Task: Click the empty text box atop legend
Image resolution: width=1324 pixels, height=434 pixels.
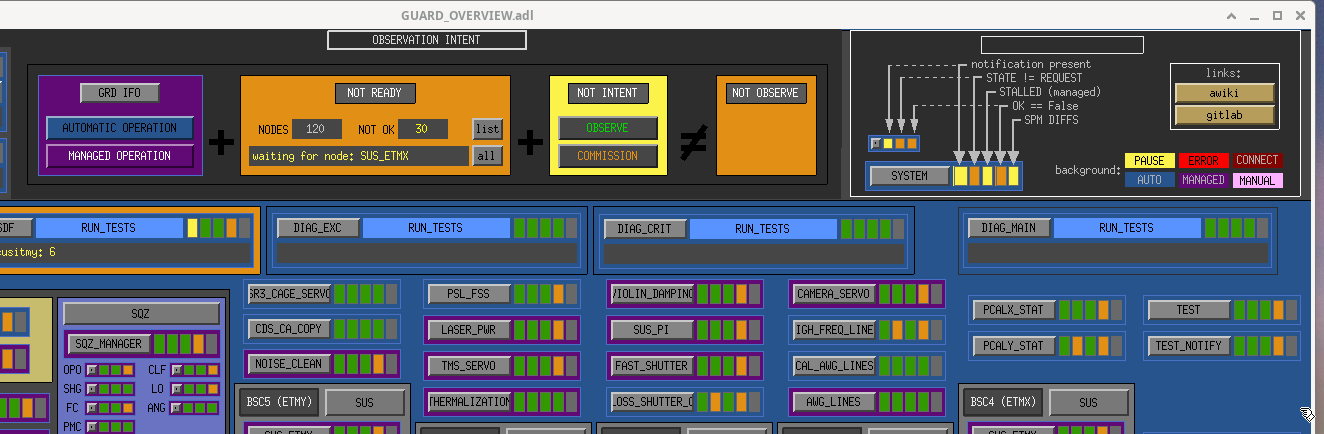Action: pyautogui.click(x=1062, y=45)
